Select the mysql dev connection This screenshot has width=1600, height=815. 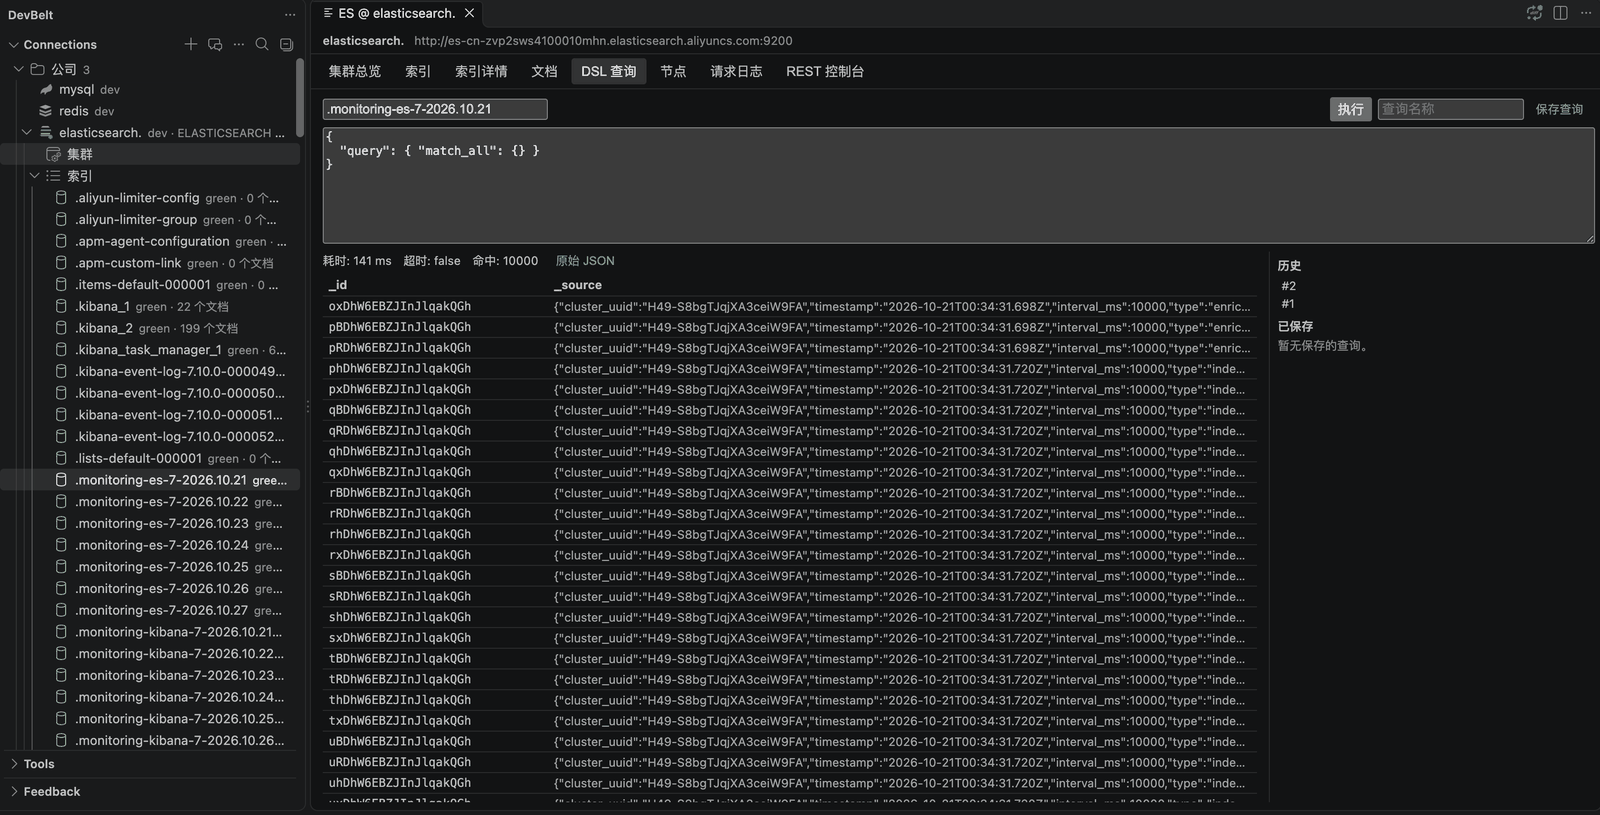[150, 89]
